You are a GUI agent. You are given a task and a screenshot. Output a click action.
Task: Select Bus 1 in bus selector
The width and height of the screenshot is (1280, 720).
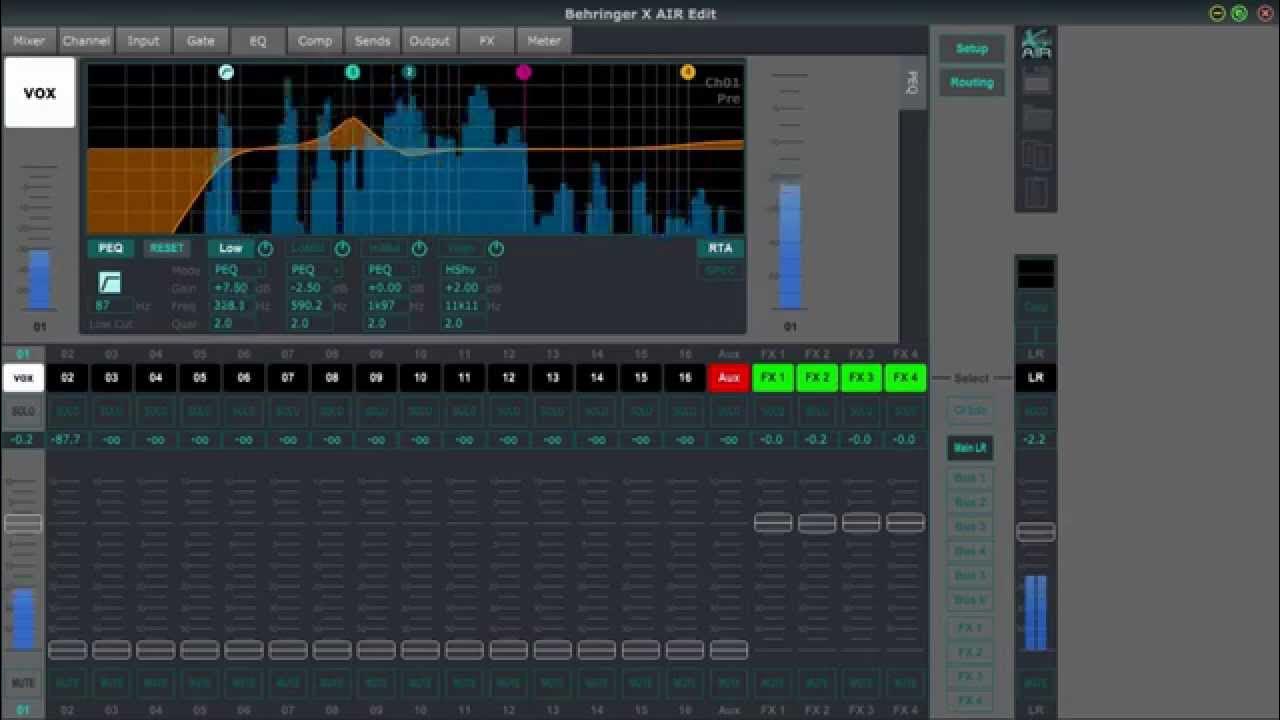(x=970, y=478)
